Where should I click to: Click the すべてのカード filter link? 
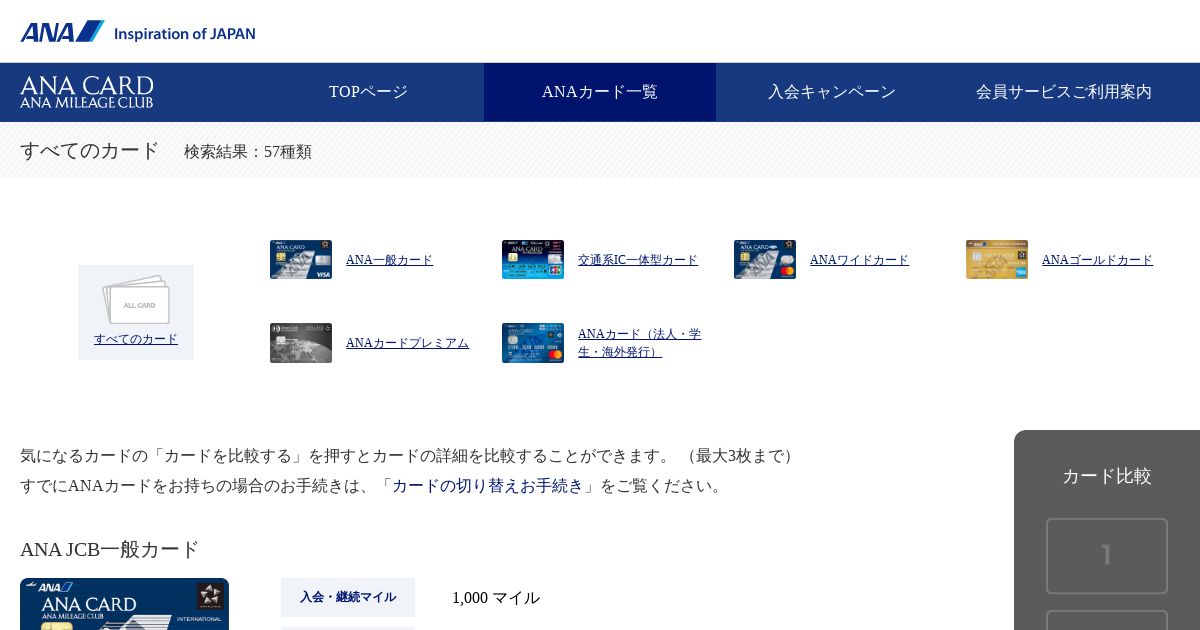click(x=136, y=339)
